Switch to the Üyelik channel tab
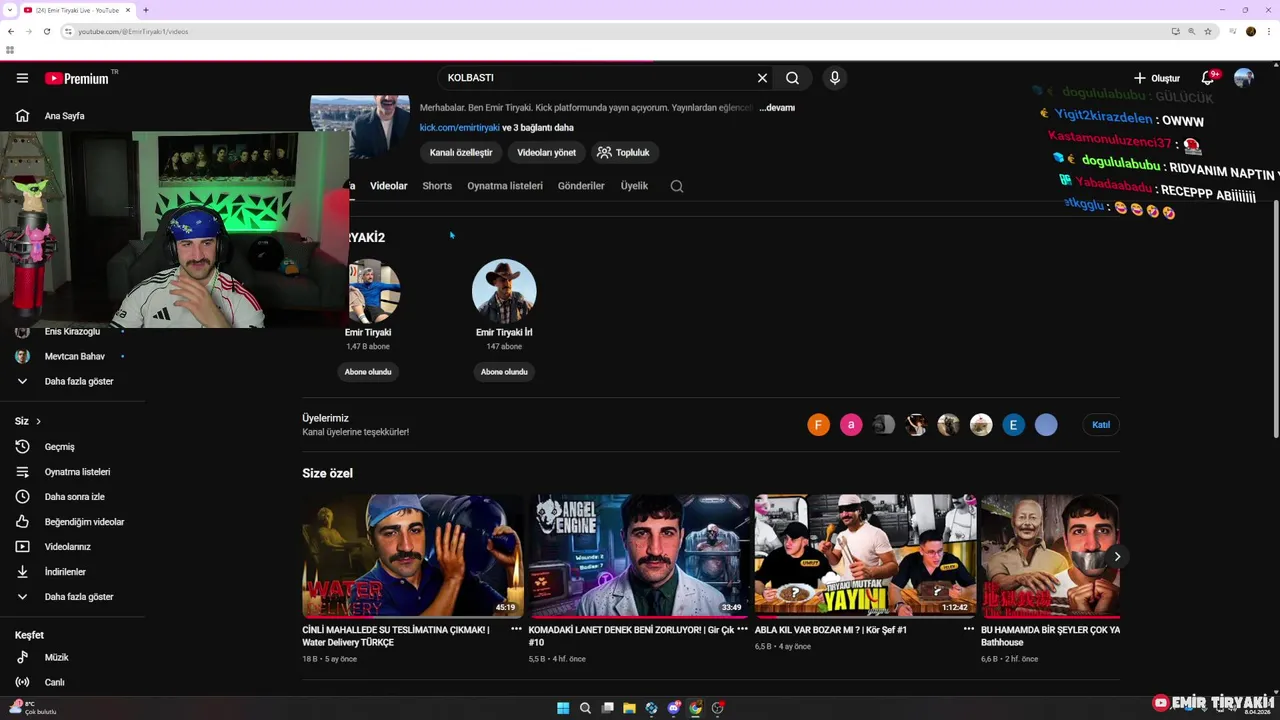The height and width of the screenshot is (720, 1280). pos(634,186)
